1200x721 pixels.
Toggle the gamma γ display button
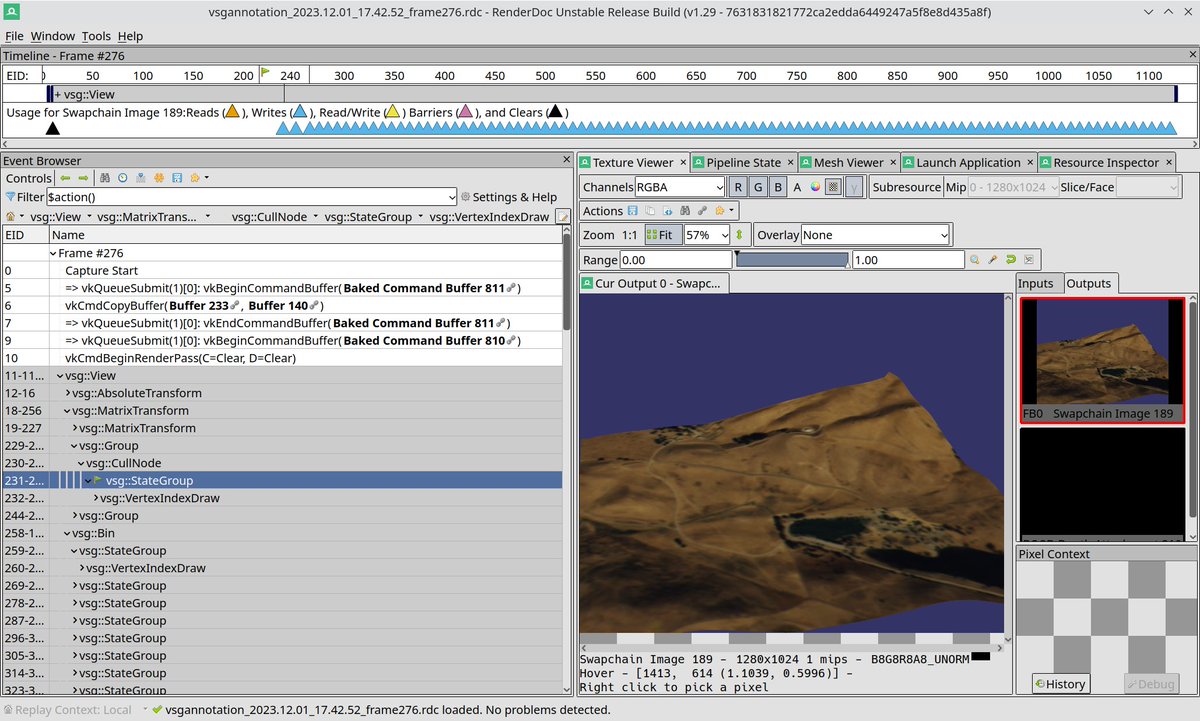point(854,187)
